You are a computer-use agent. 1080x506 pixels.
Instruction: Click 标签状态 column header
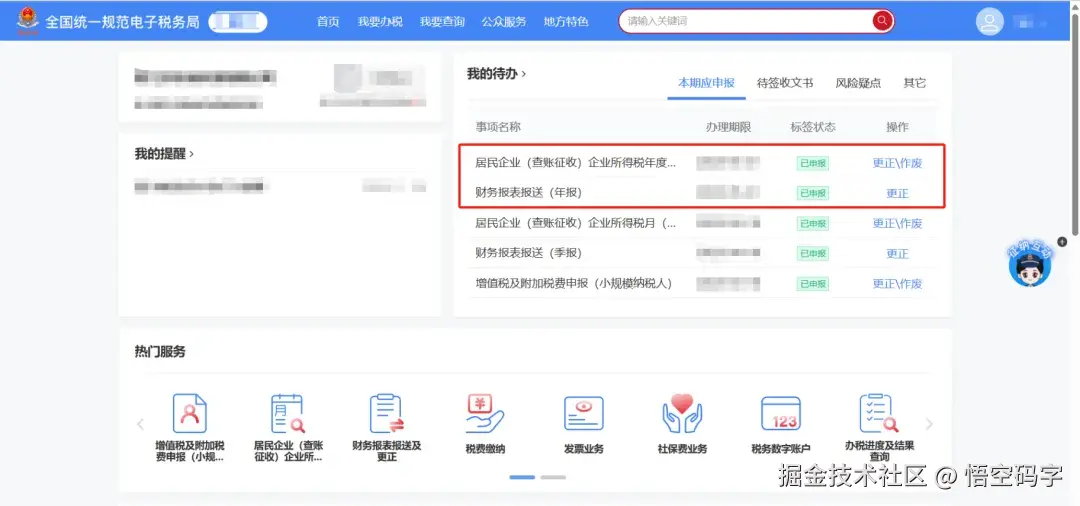pyautogui.click(x=813, y=127)
